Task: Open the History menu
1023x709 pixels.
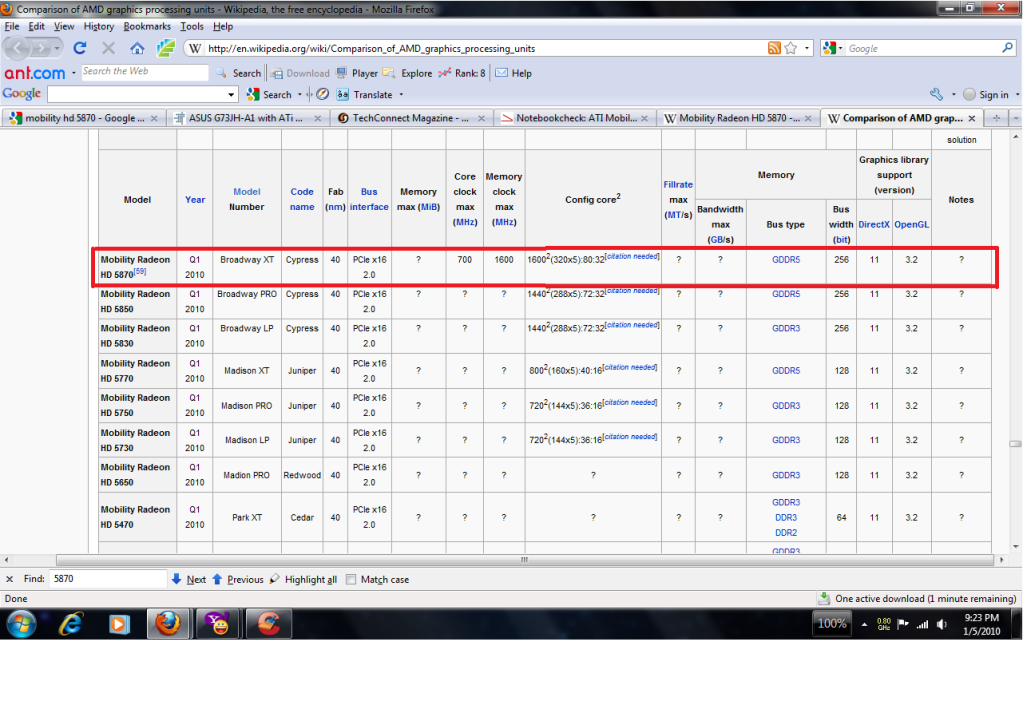Action: (x=99, y=26)
